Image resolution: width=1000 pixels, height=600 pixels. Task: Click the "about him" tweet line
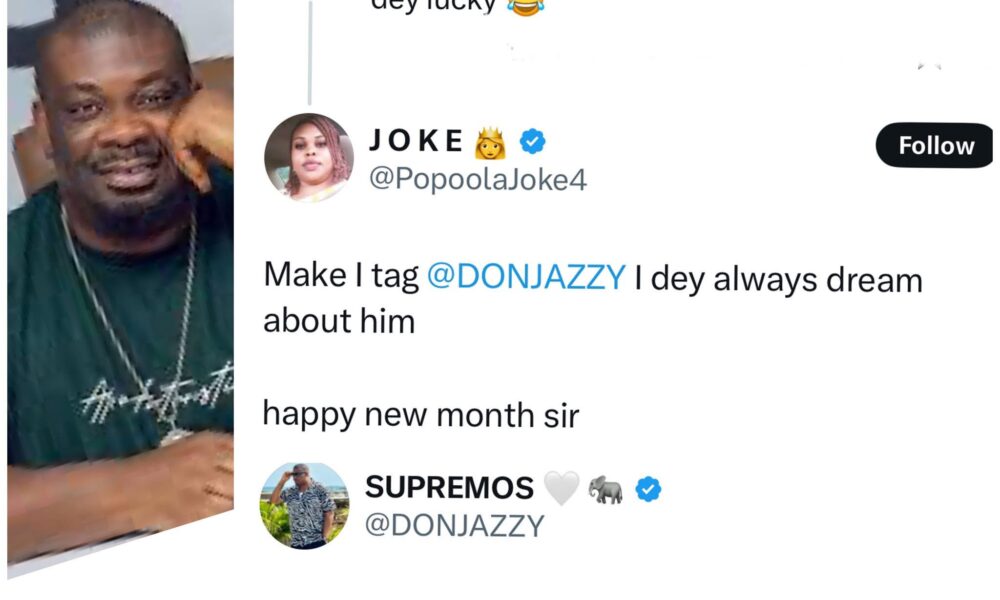pos(338,321)
